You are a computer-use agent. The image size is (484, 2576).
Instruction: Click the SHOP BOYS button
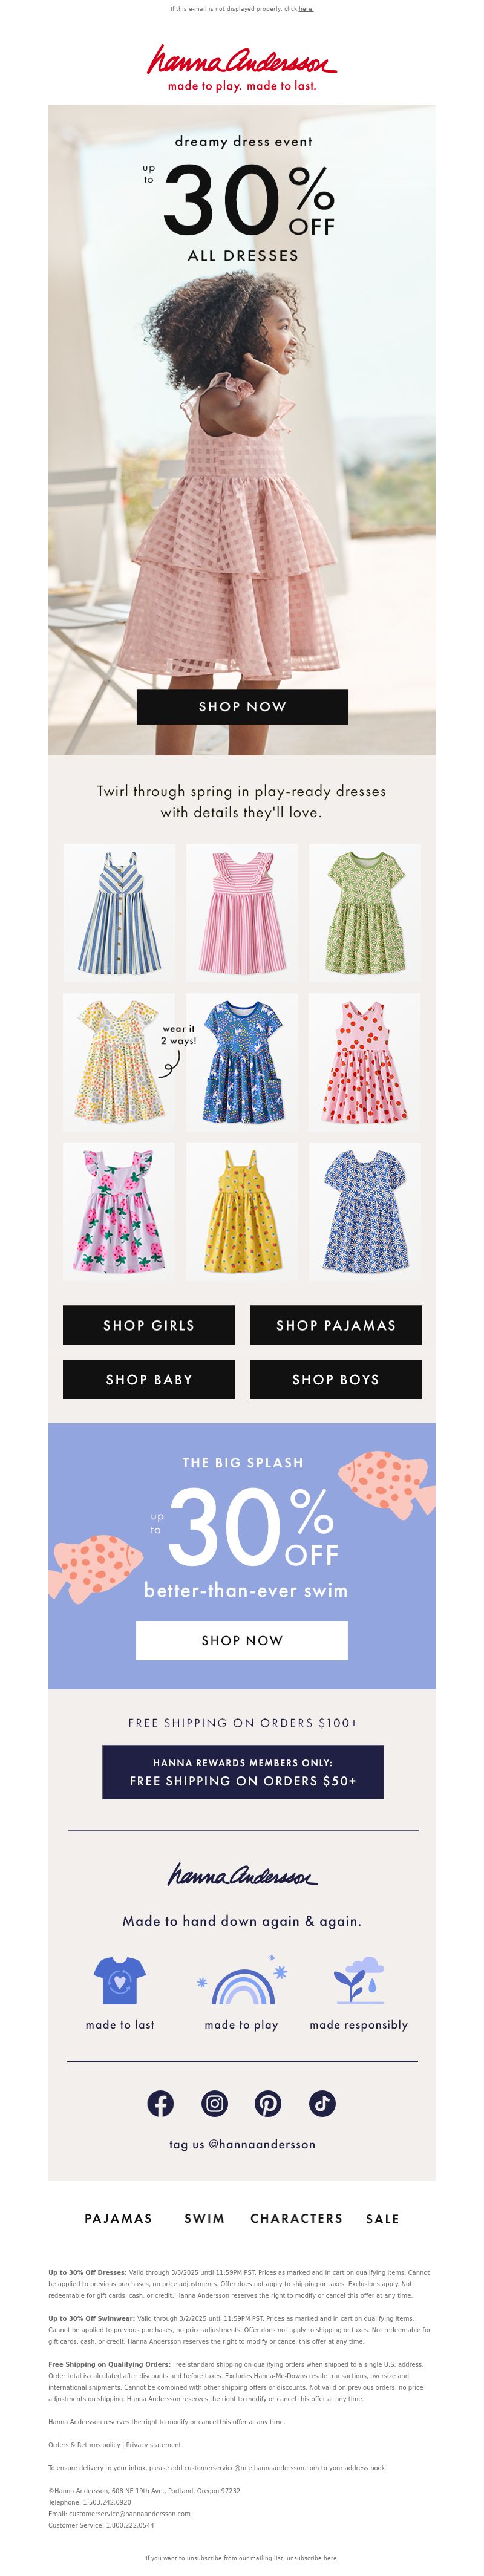coord(335,1379)
